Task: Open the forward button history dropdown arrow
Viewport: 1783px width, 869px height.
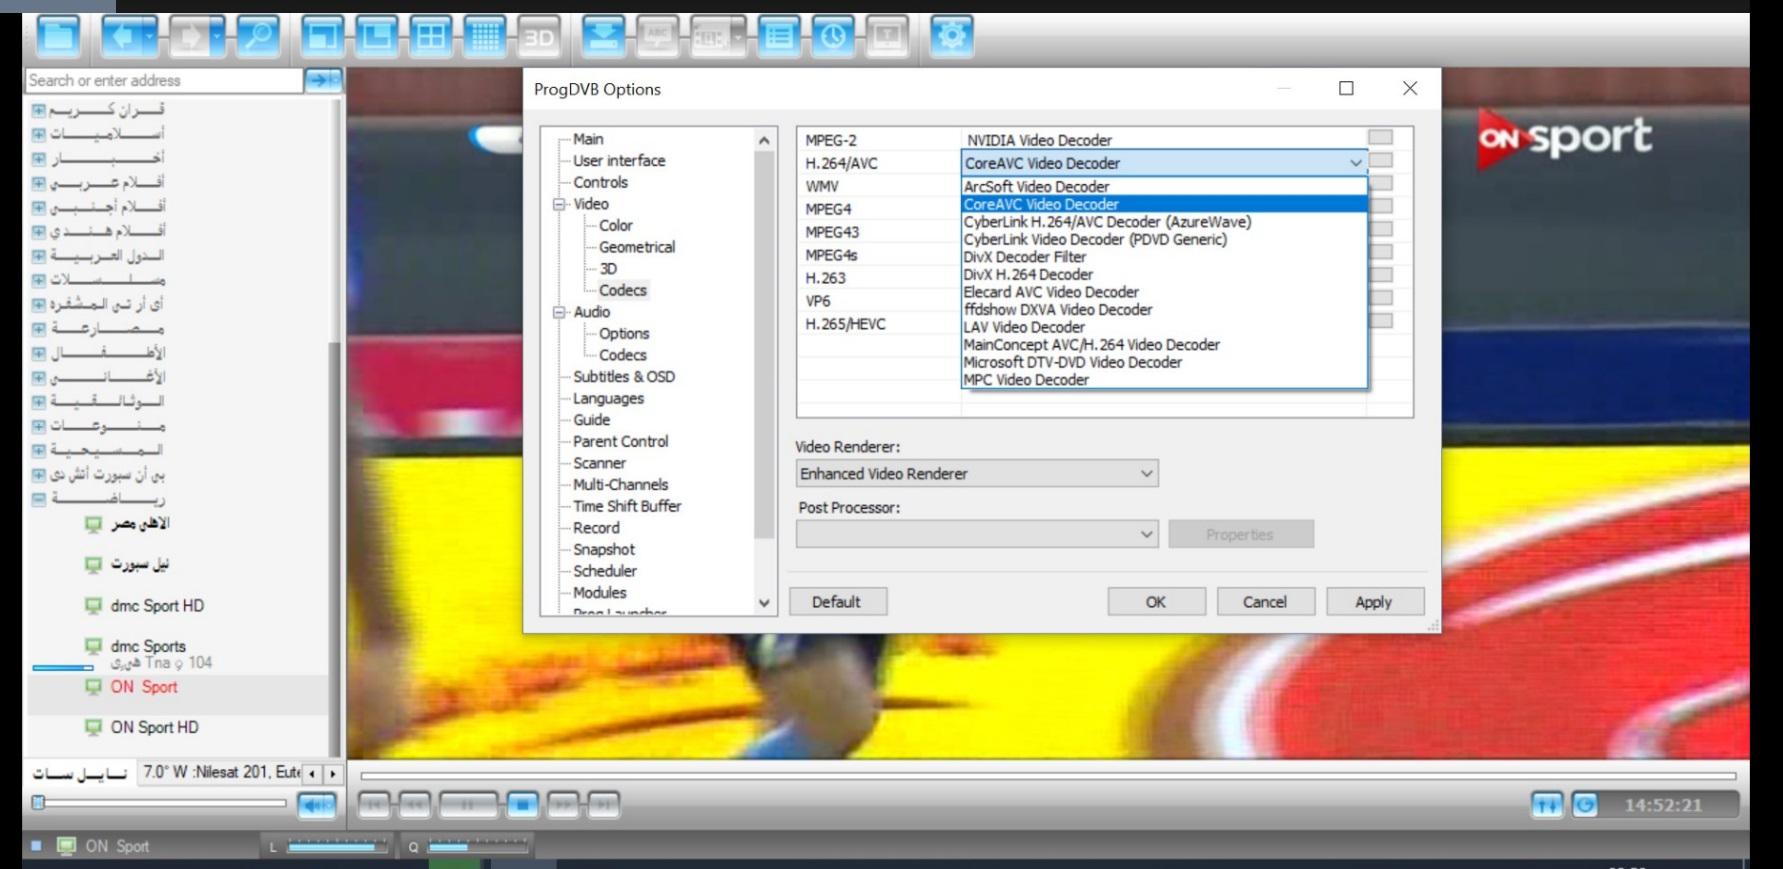Action: click(x=218, y=37)
